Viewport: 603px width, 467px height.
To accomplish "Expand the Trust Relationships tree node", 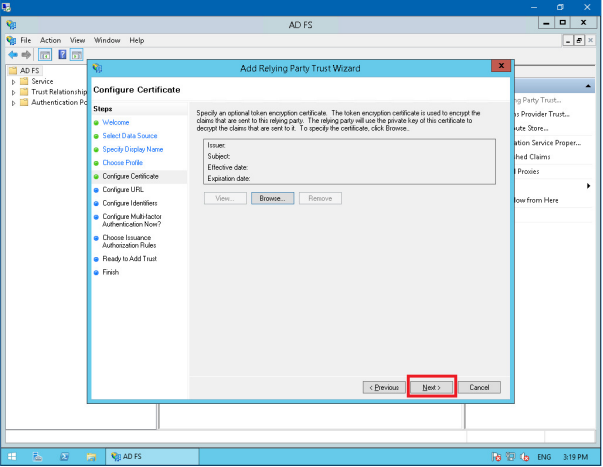I will 14,92.
